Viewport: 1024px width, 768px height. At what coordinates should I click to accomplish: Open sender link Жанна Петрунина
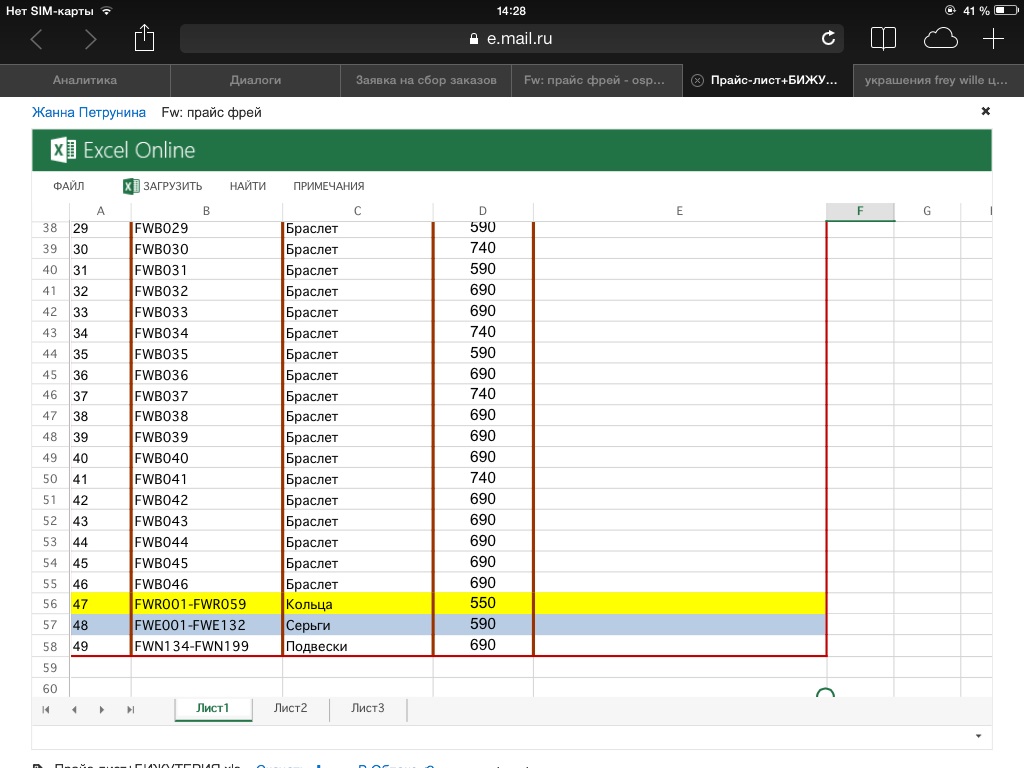(89, 113)
